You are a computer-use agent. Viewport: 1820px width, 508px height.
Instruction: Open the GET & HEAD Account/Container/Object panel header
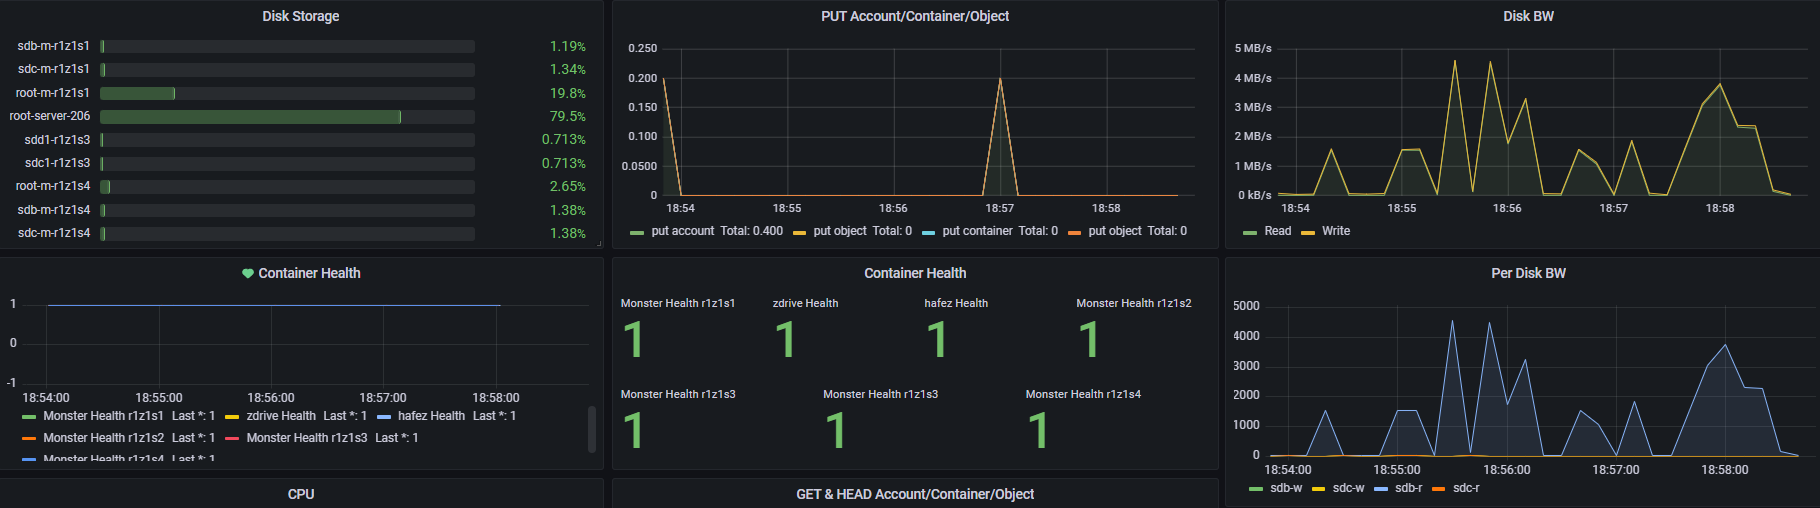click(x=914, y=494)
